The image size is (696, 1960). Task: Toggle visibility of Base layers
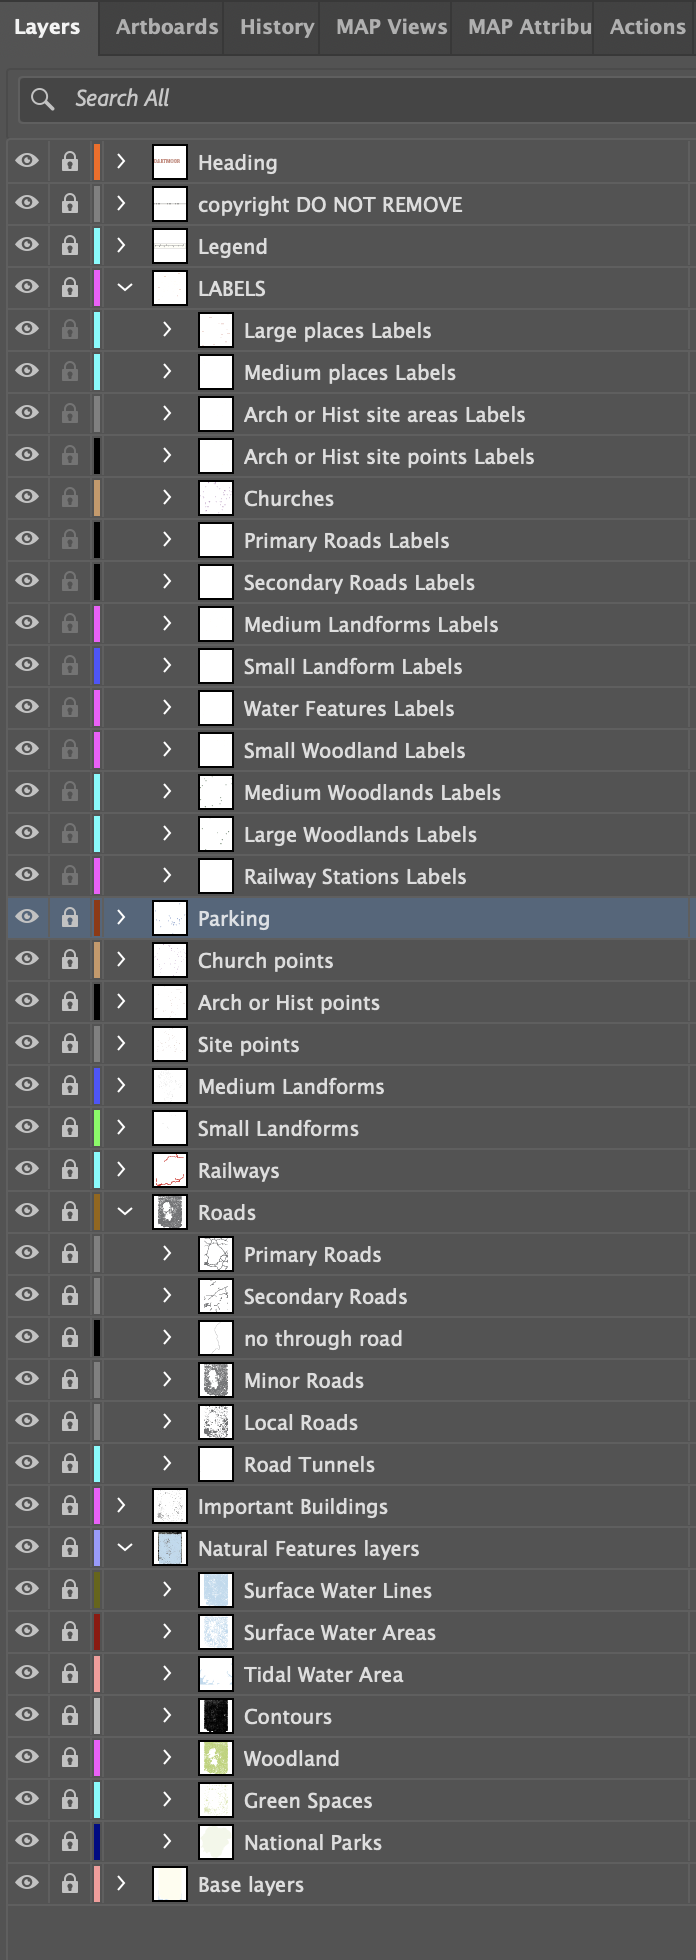tap(27, 1883)
